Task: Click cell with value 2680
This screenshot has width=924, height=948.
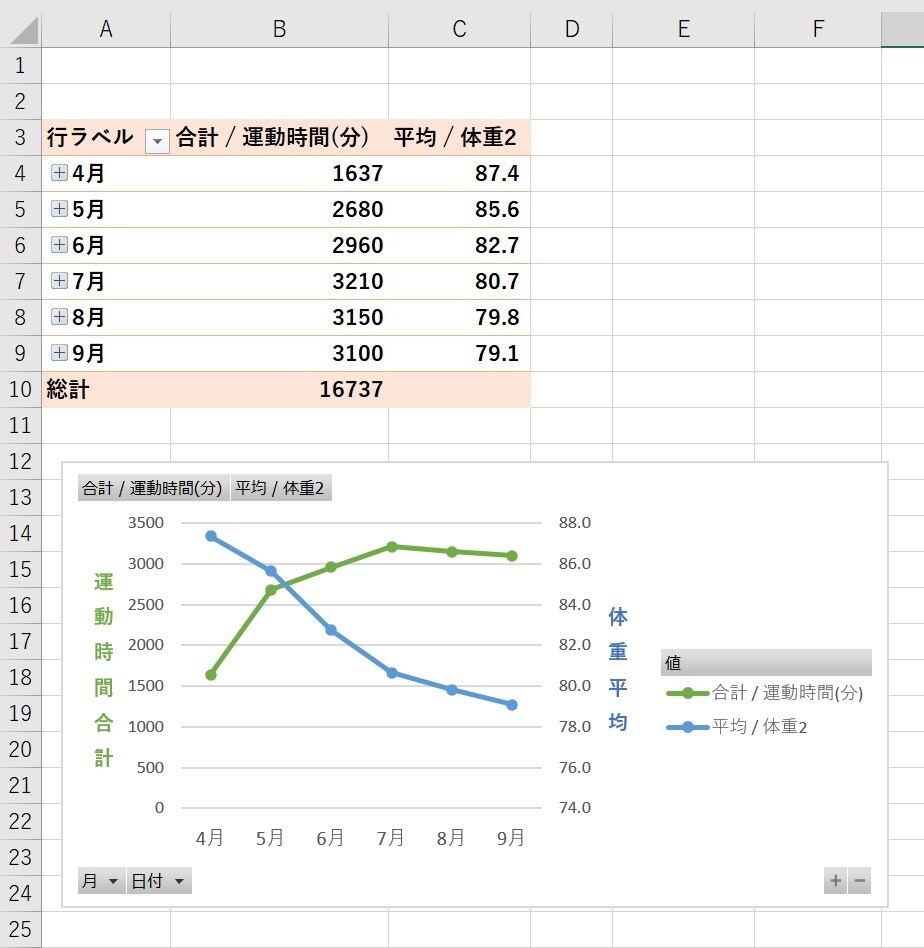Action: [x=279, y=209]
